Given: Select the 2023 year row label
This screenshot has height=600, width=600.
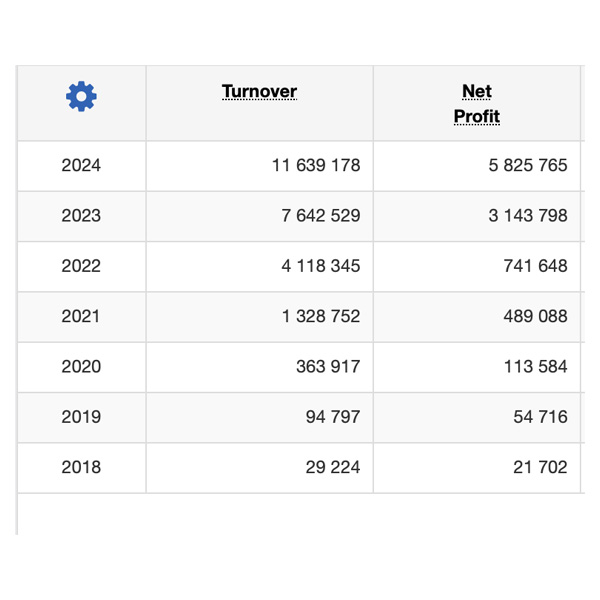Looking at the screenshot, I should (81, 216).
